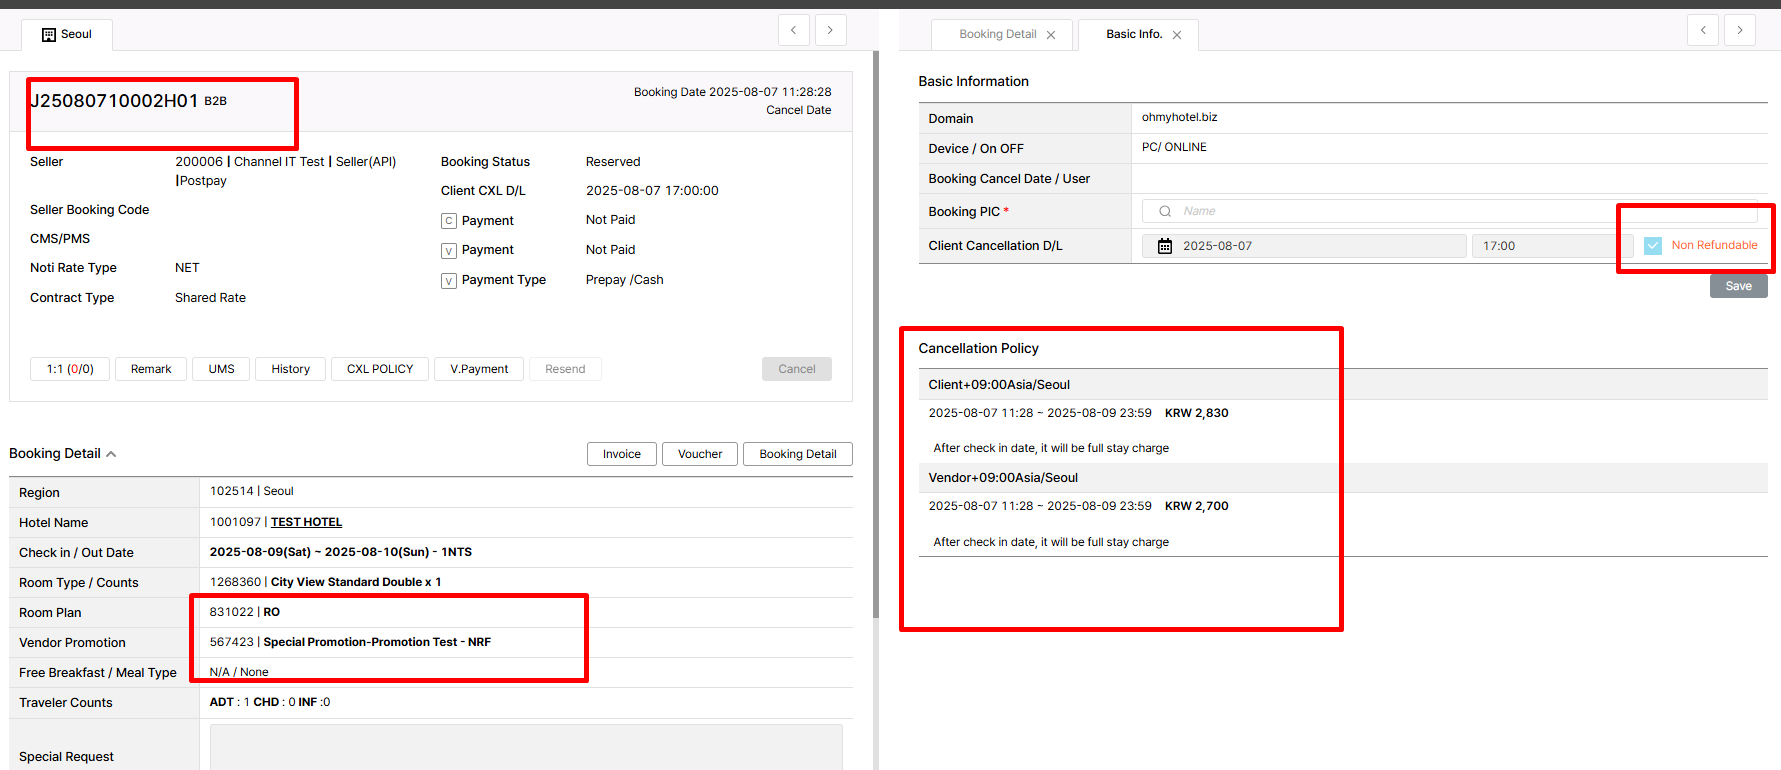Switch to the Seoul tab
1781x770 pixels.
click(67, 35)
